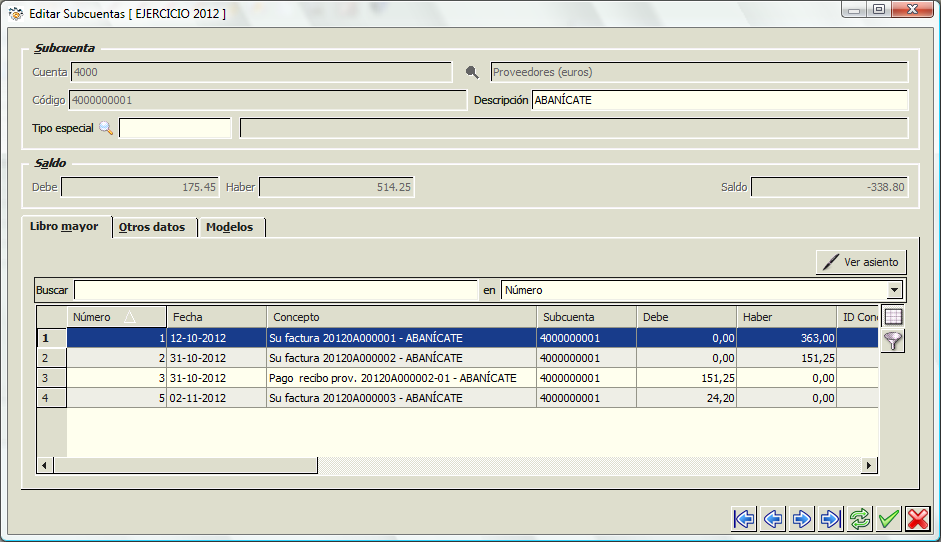
Task: Click the table columns configuration icon
Action: click(893, 317)
